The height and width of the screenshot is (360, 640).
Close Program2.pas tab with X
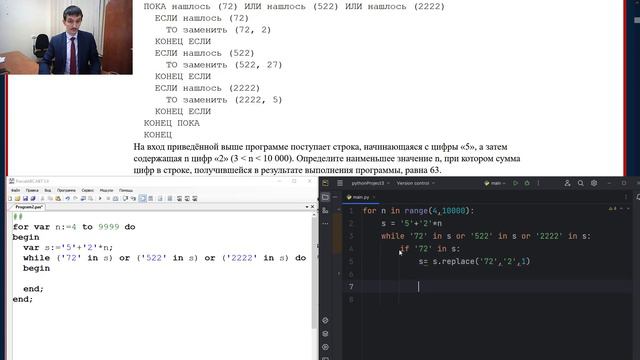[x=313, y=207]
